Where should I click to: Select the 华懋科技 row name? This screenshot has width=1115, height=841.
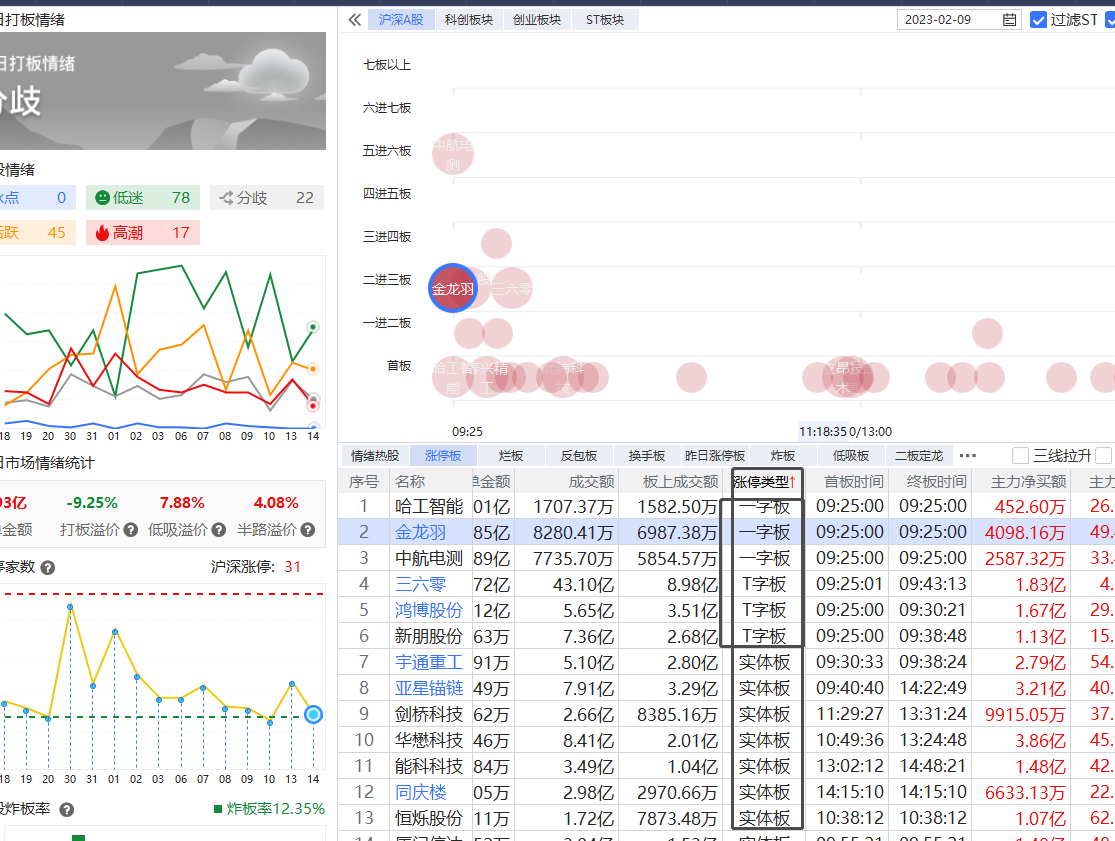429,740
